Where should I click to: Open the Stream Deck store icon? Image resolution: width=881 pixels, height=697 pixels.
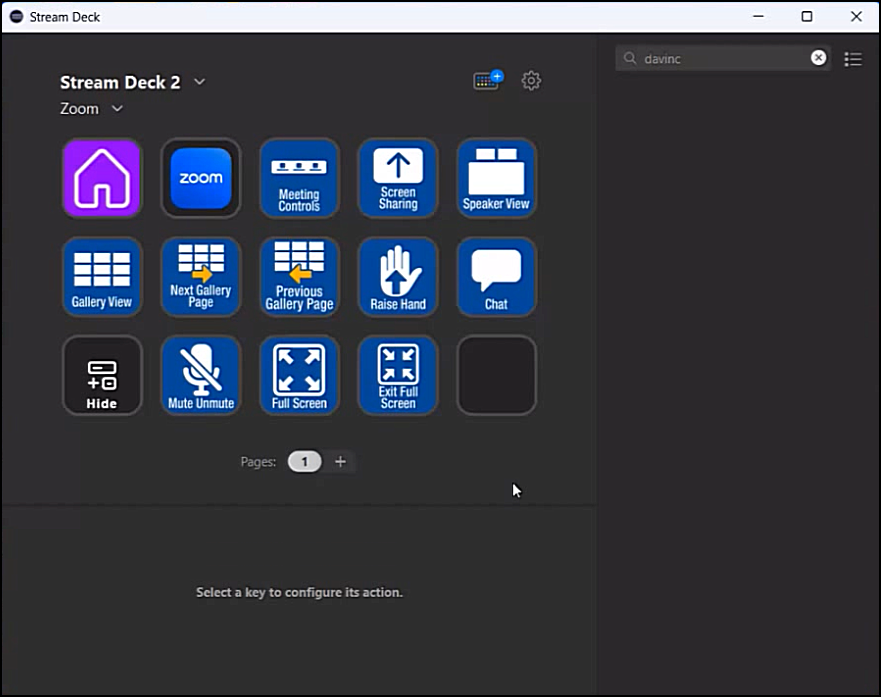(x=488, y=80)
